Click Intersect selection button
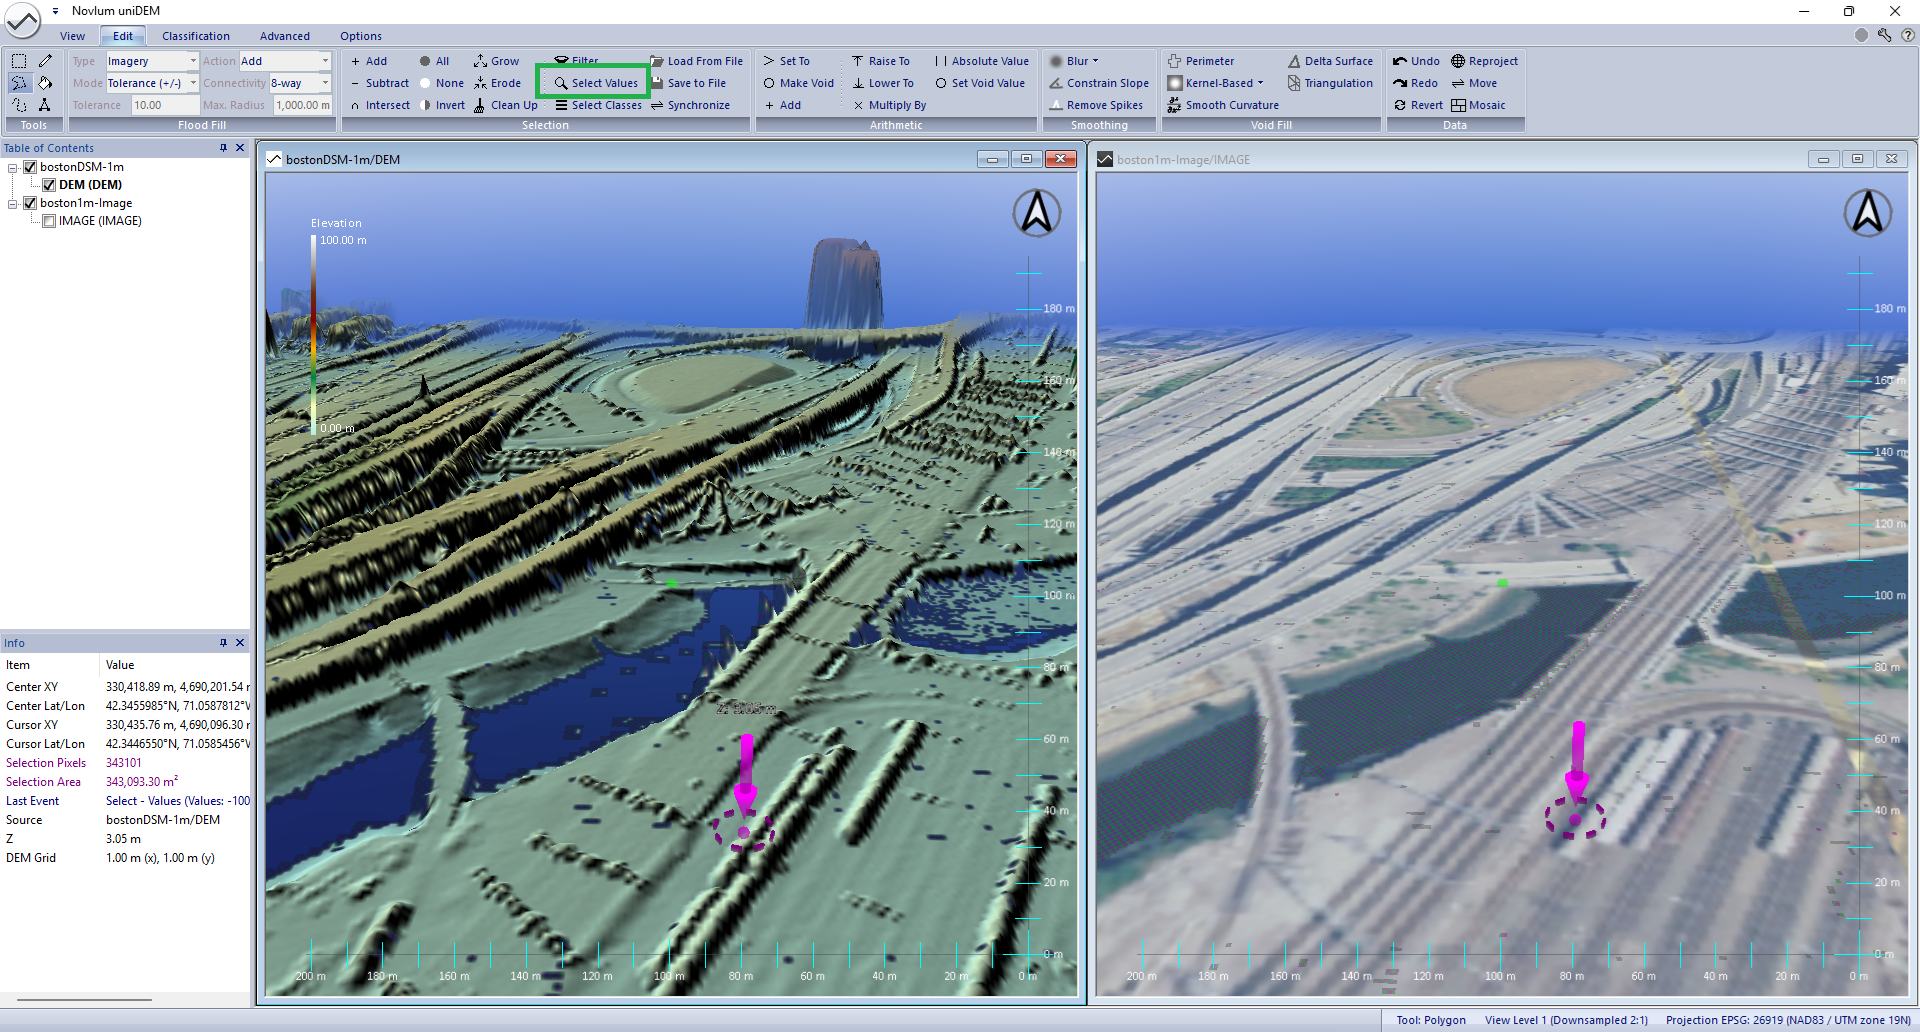The image size is (1920, 1032). tap(379, 105)
